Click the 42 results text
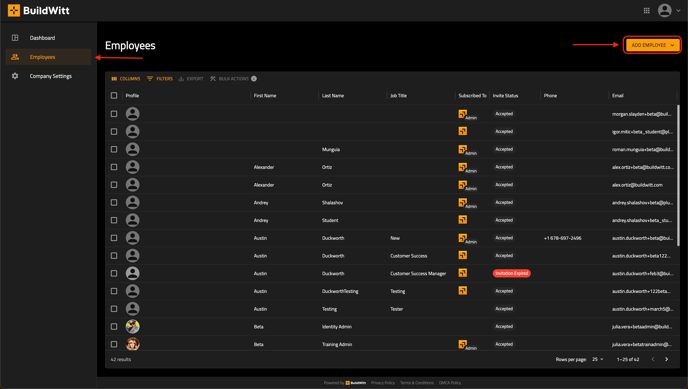This screenshot has height=389, width=688. pos(121,359)
